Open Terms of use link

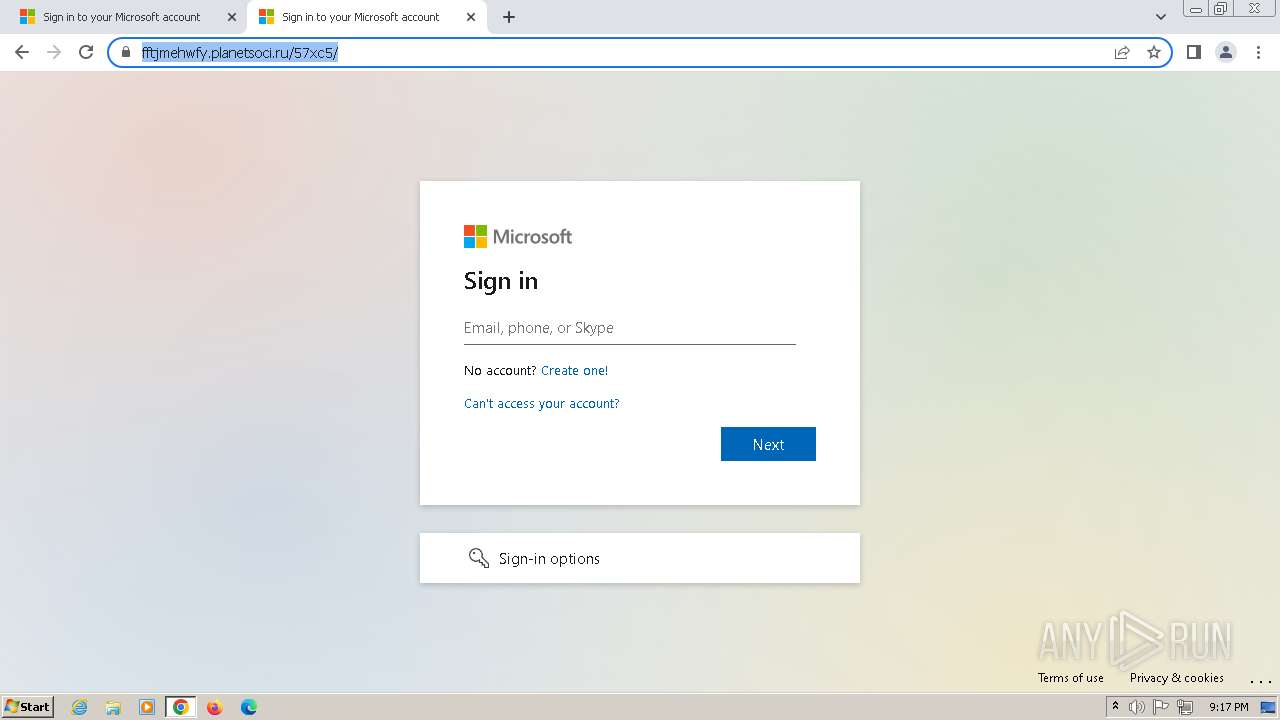pyautogui.click(x=1071, y=678)
